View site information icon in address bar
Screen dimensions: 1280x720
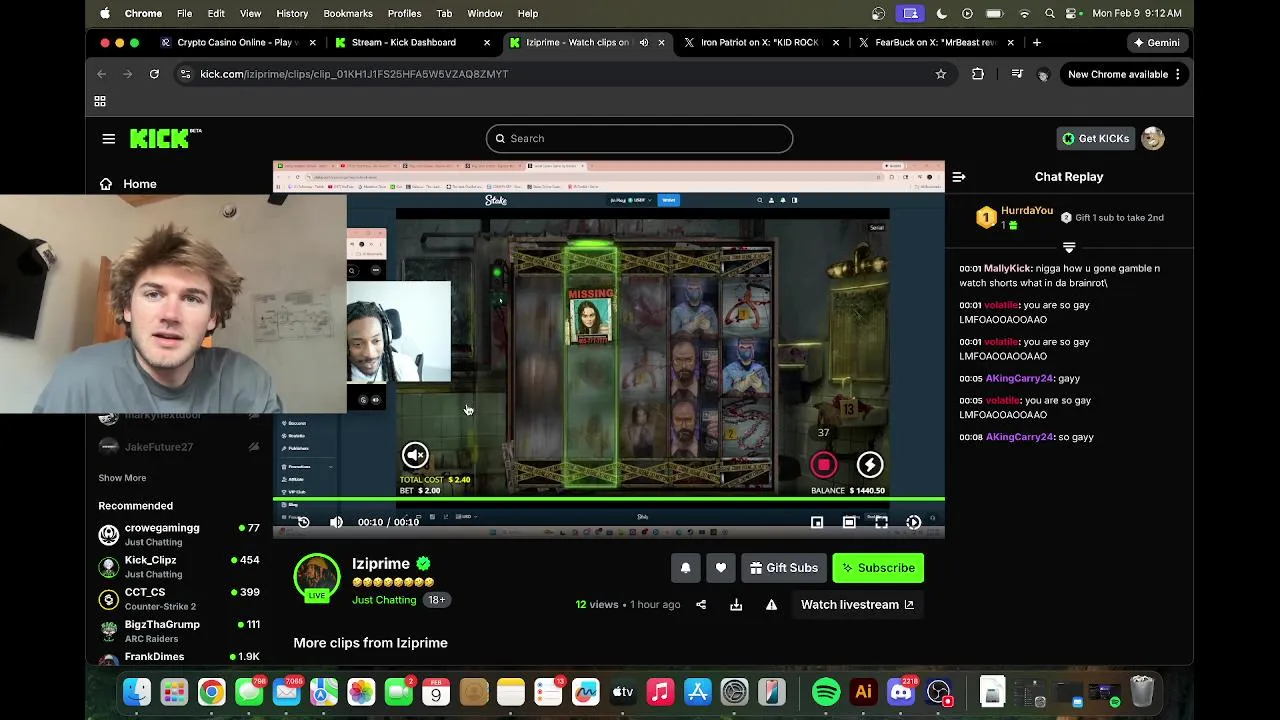point(185,74)
